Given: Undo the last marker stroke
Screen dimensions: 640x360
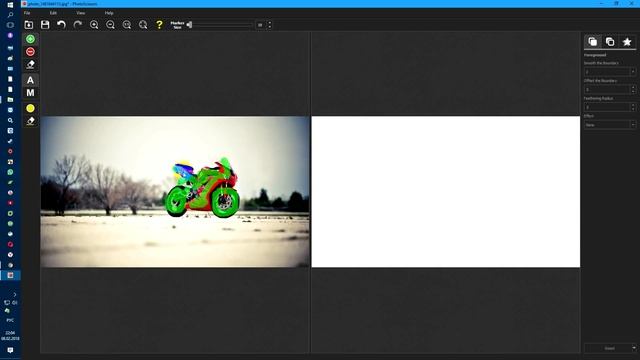Looking at the screenshot, I should pos(61,25).
